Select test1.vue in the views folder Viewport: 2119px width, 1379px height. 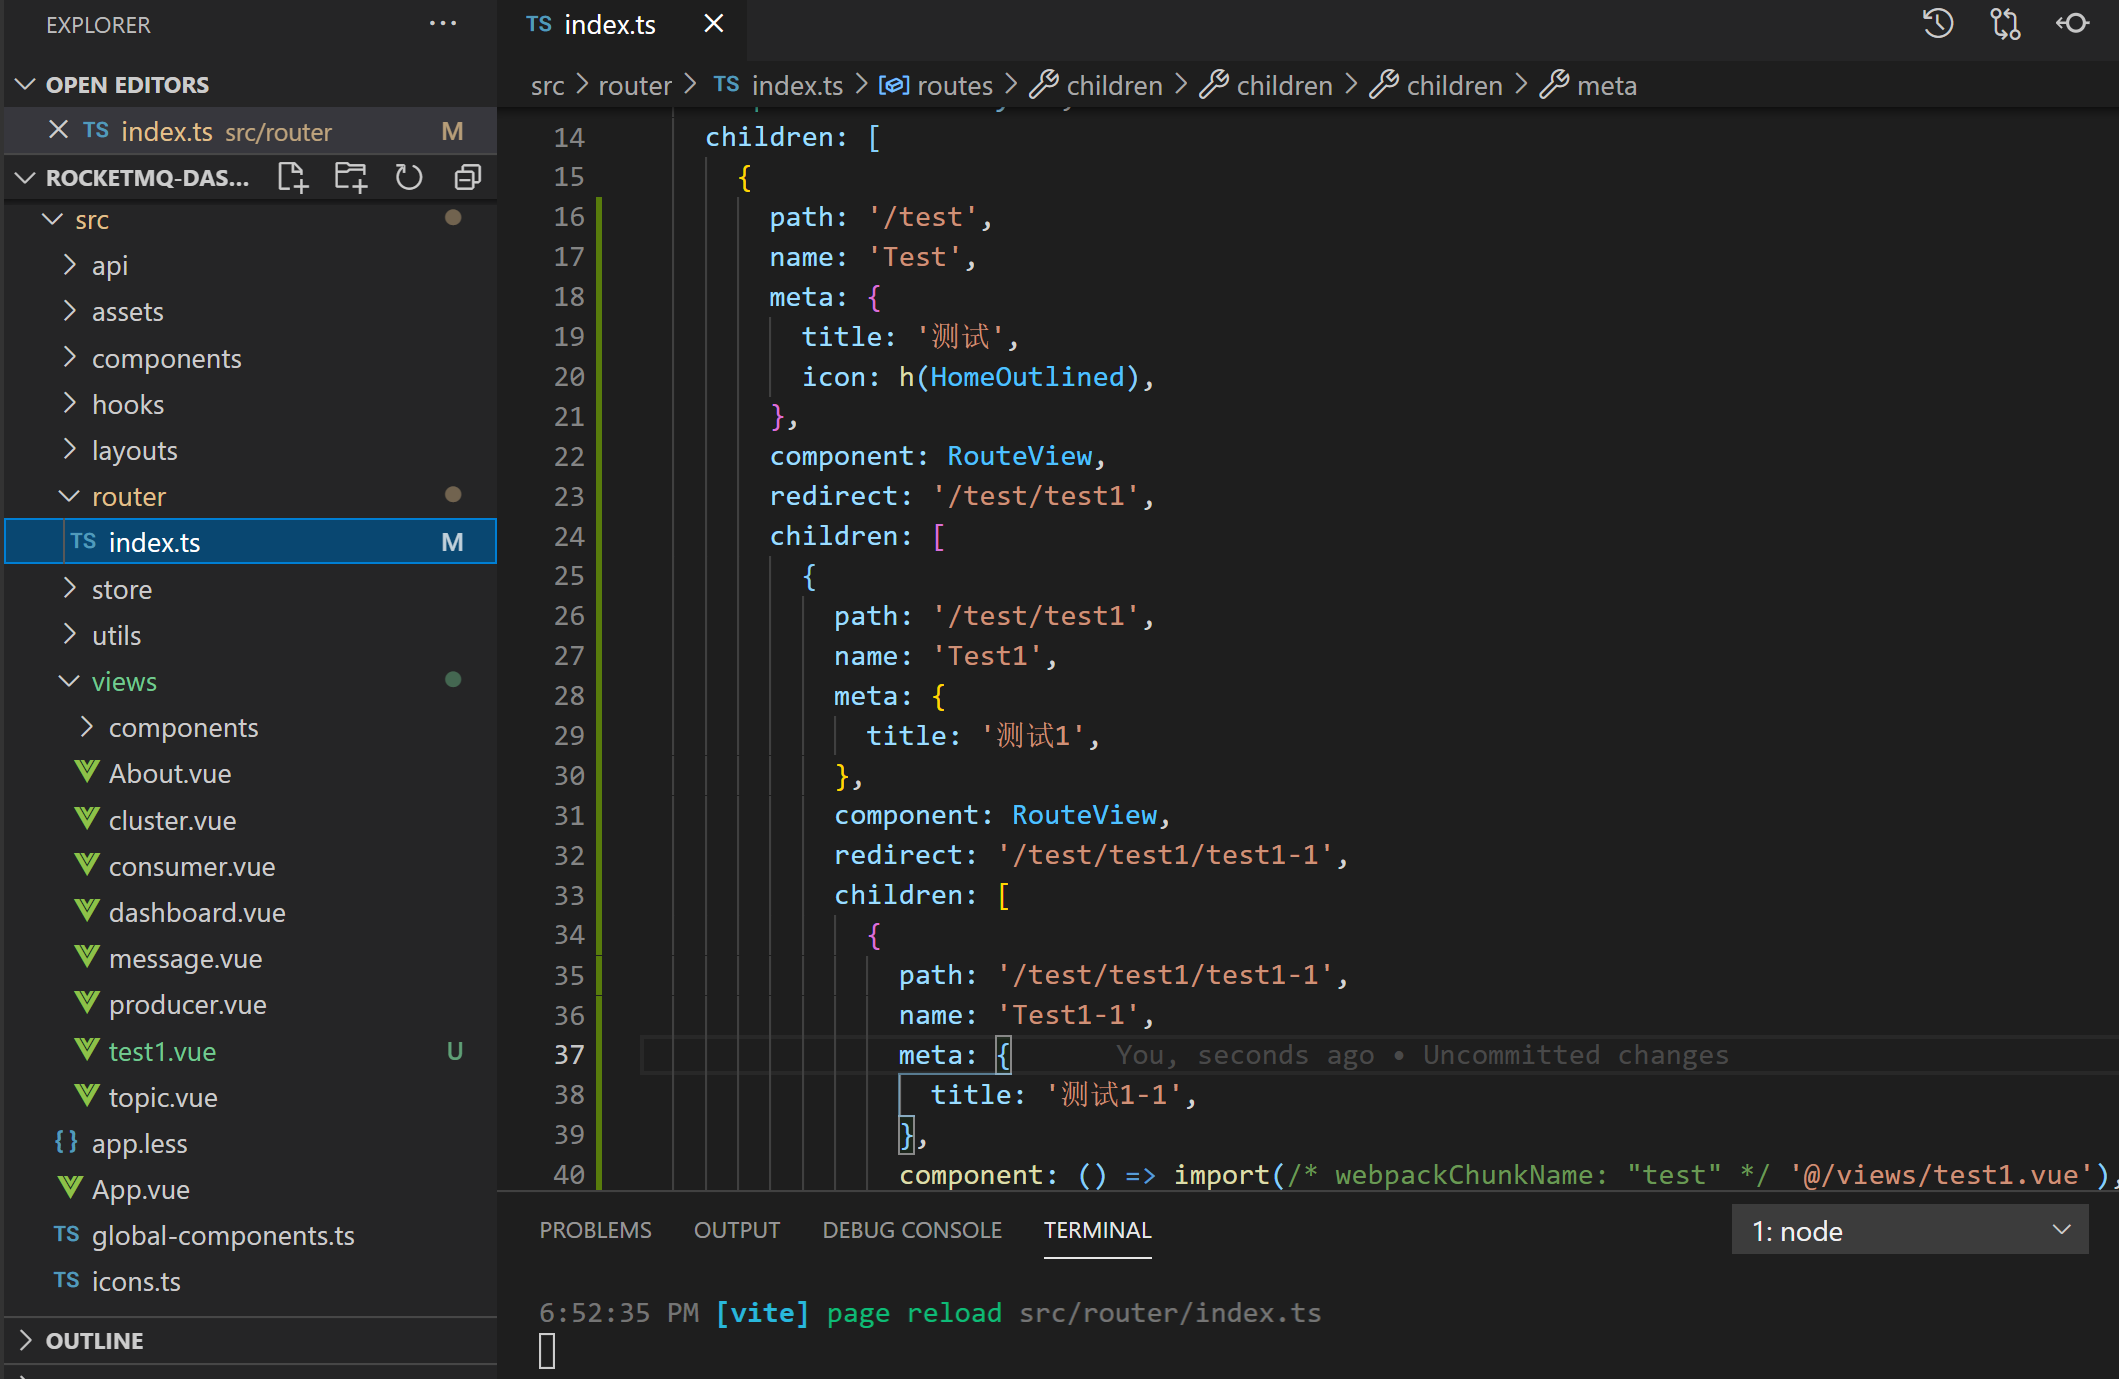pos(161,1051)
